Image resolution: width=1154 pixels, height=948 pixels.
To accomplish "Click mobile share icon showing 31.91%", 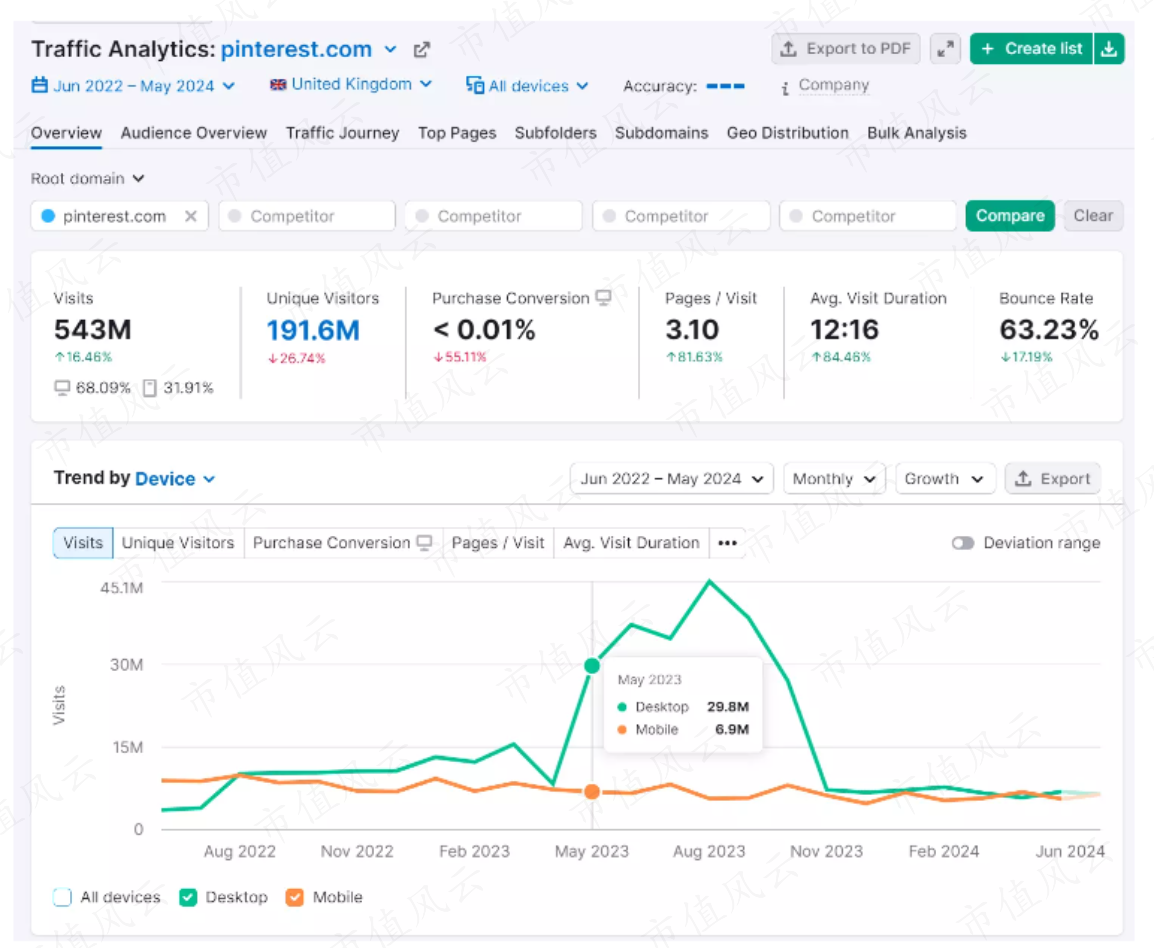I will (149, 388).
